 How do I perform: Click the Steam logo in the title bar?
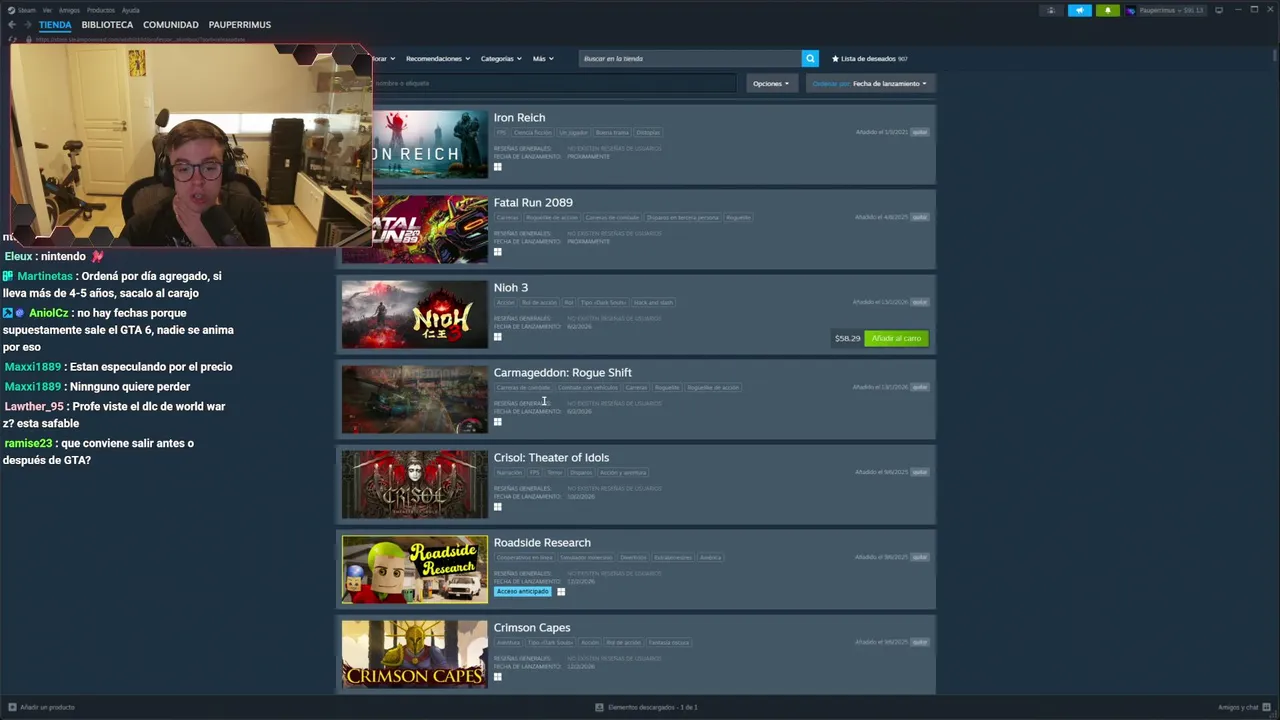pos(11,10)
